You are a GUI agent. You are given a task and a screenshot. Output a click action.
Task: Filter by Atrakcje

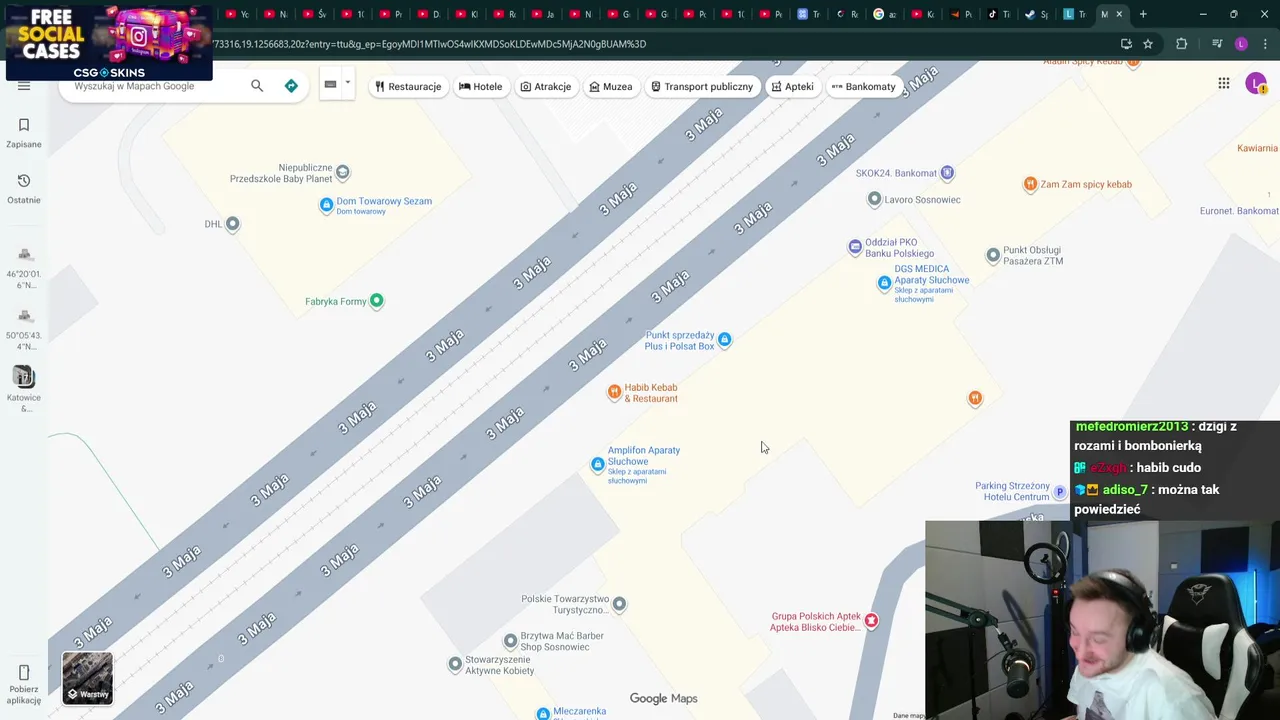(x=546, y=87)
